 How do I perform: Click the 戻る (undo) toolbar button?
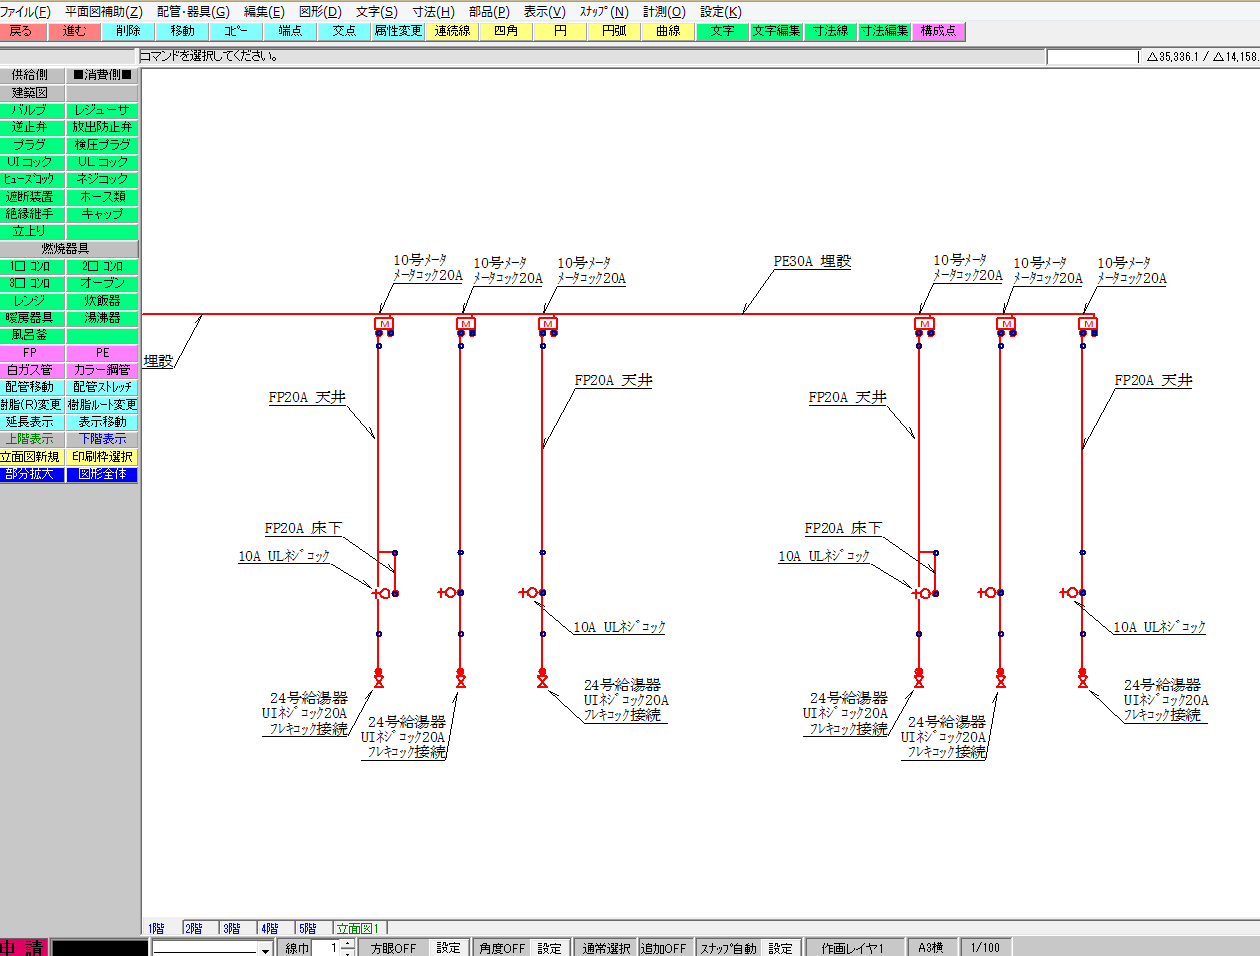point(21,31)
